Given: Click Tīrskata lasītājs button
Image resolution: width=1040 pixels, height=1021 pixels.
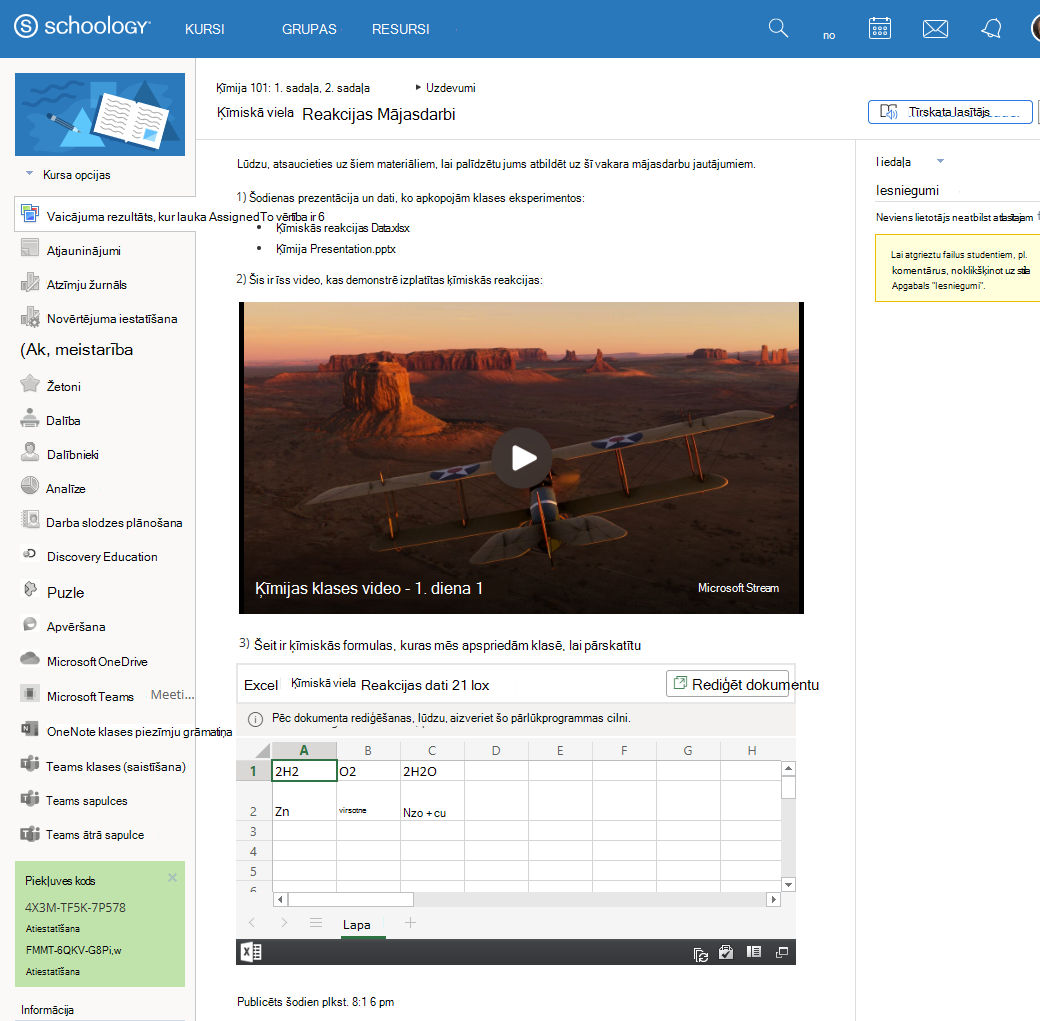Looking at the screenshot, I should pyautogui.click(x=950, y=112).
